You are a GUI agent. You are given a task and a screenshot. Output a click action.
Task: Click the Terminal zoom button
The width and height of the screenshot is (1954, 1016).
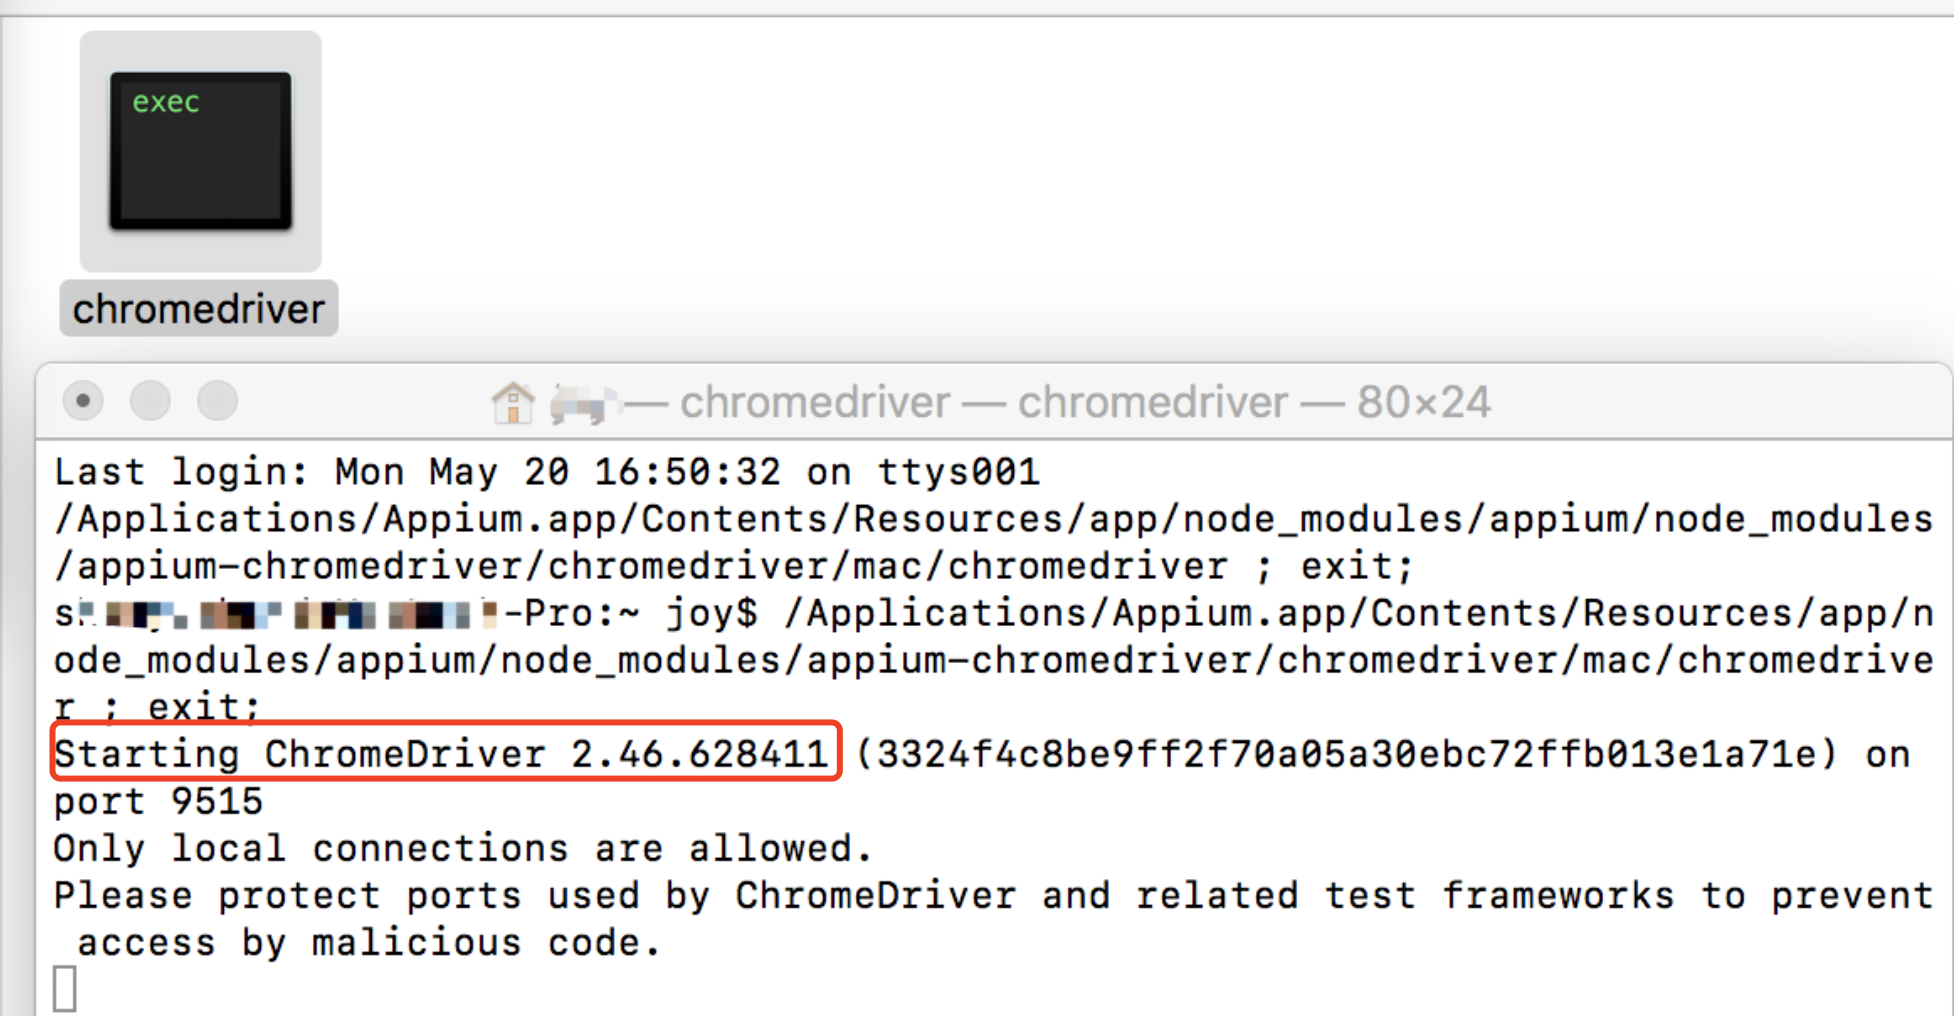coord(216,400)
